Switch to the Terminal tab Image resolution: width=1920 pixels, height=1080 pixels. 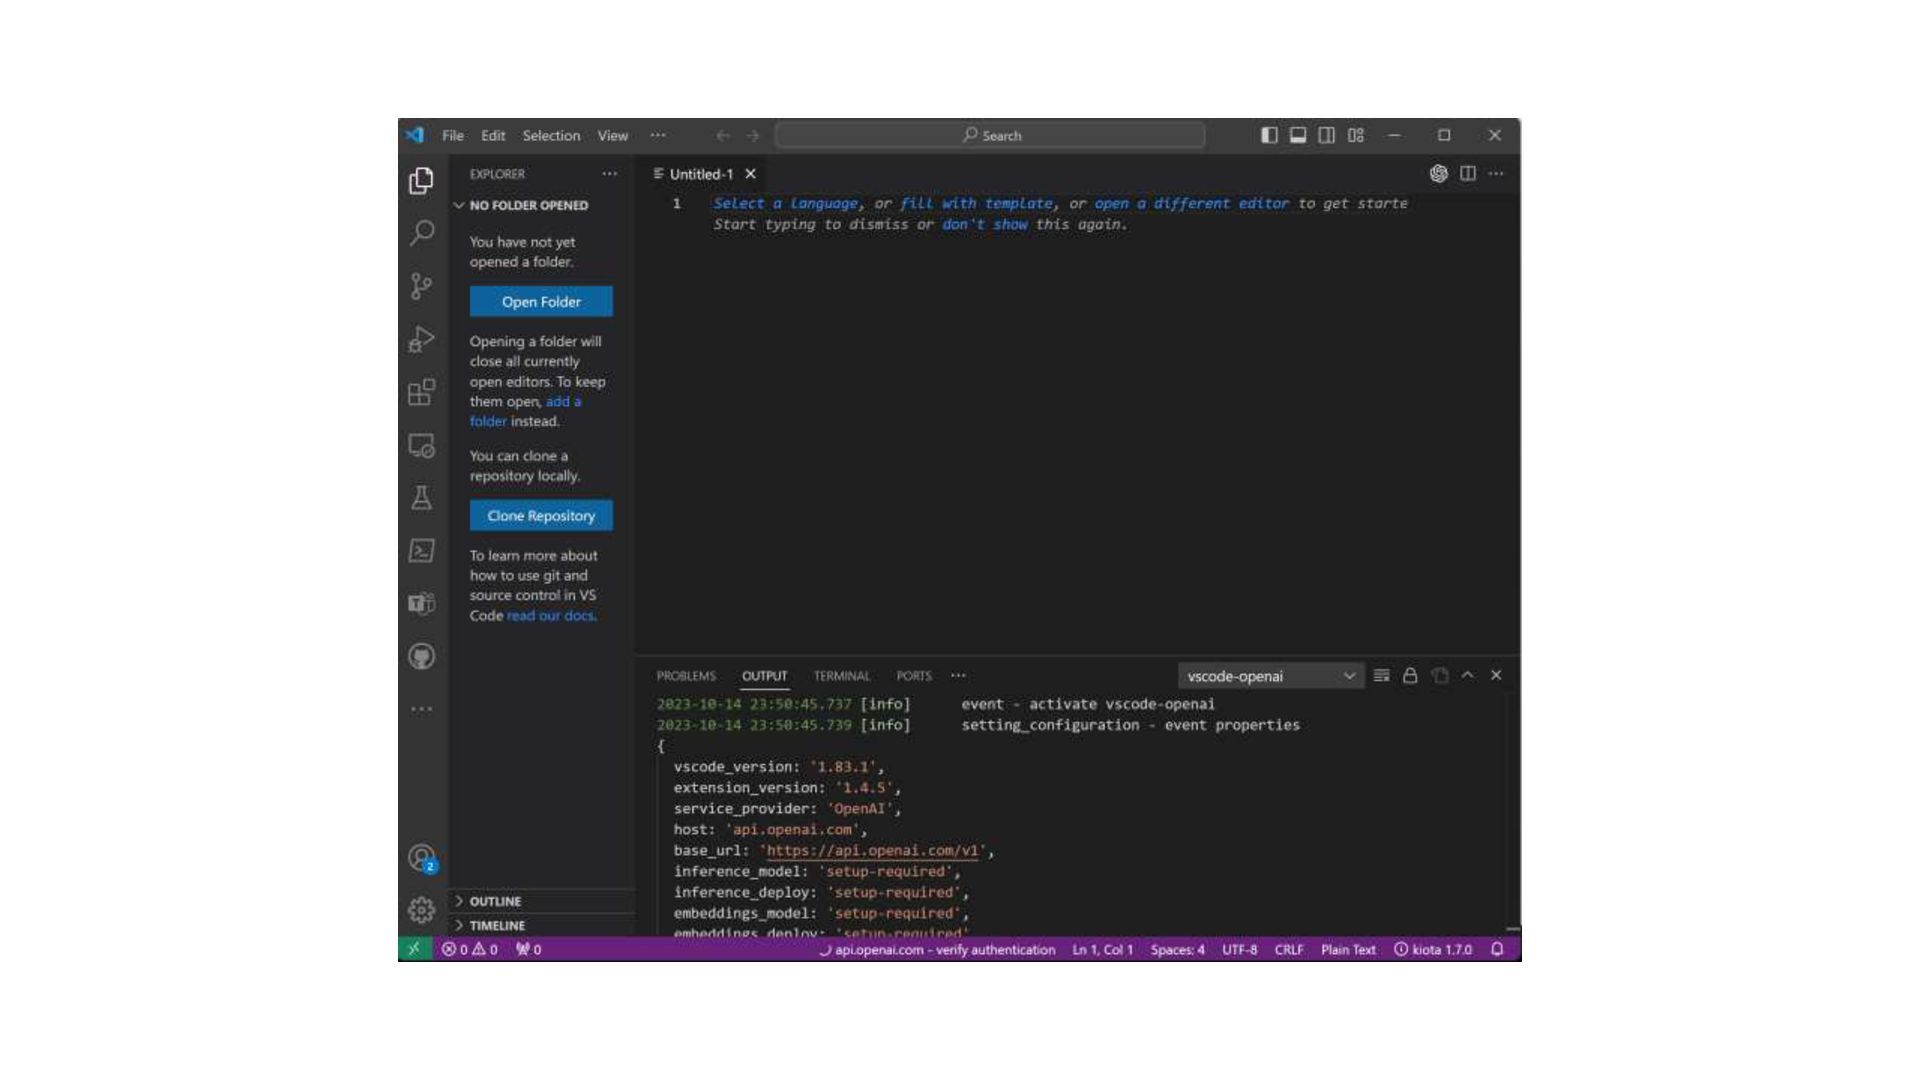(841, 676)
